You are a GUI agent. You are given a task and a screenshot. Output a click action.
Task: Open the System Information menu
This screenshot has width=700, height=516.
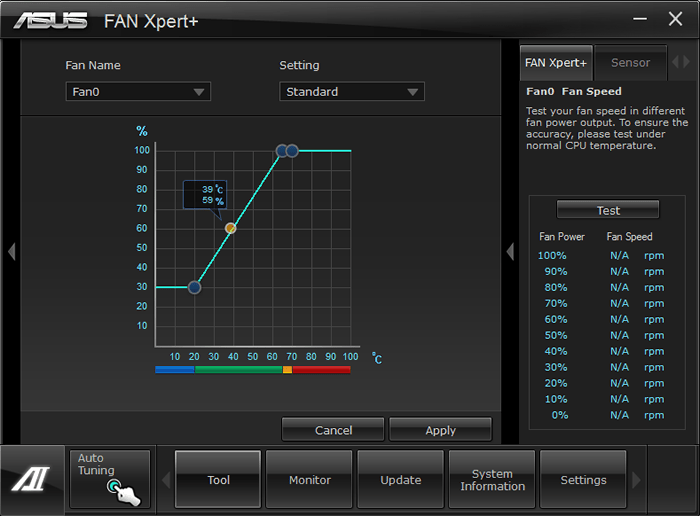point(492,479)
